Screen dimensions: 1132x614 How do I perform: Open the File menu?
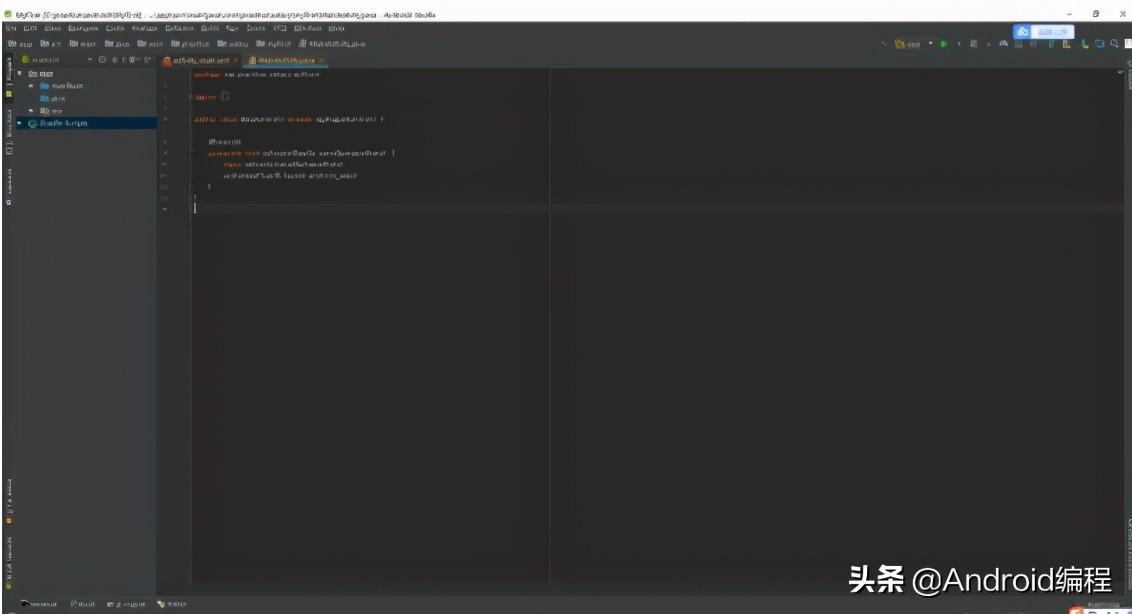point(11,28)
